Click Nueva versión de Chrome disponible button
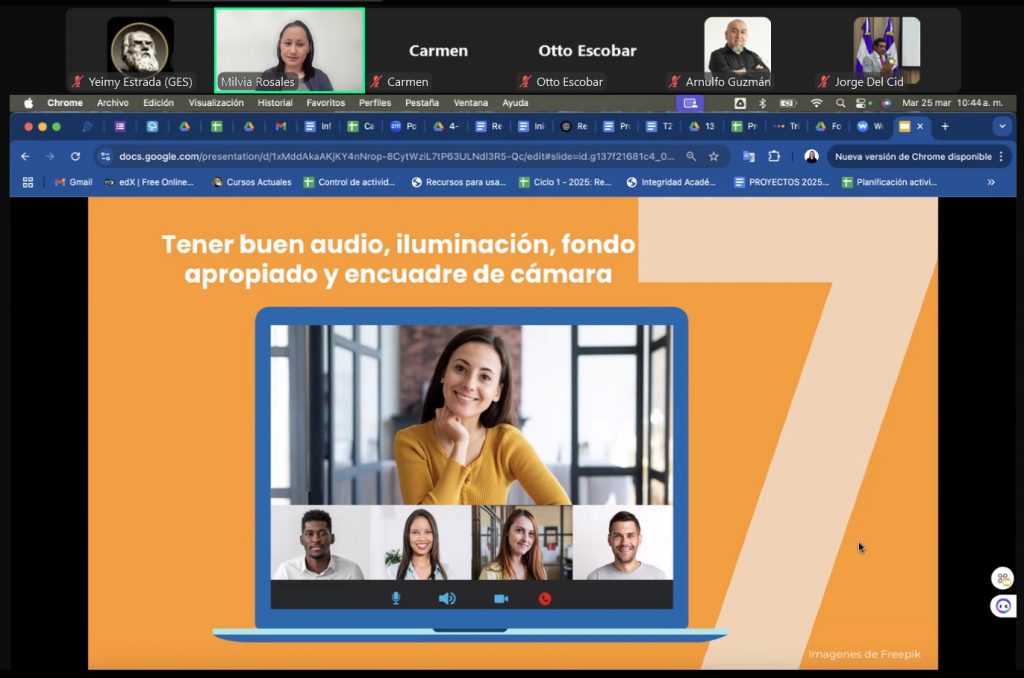1024x678 pixels. pos(912,157)
